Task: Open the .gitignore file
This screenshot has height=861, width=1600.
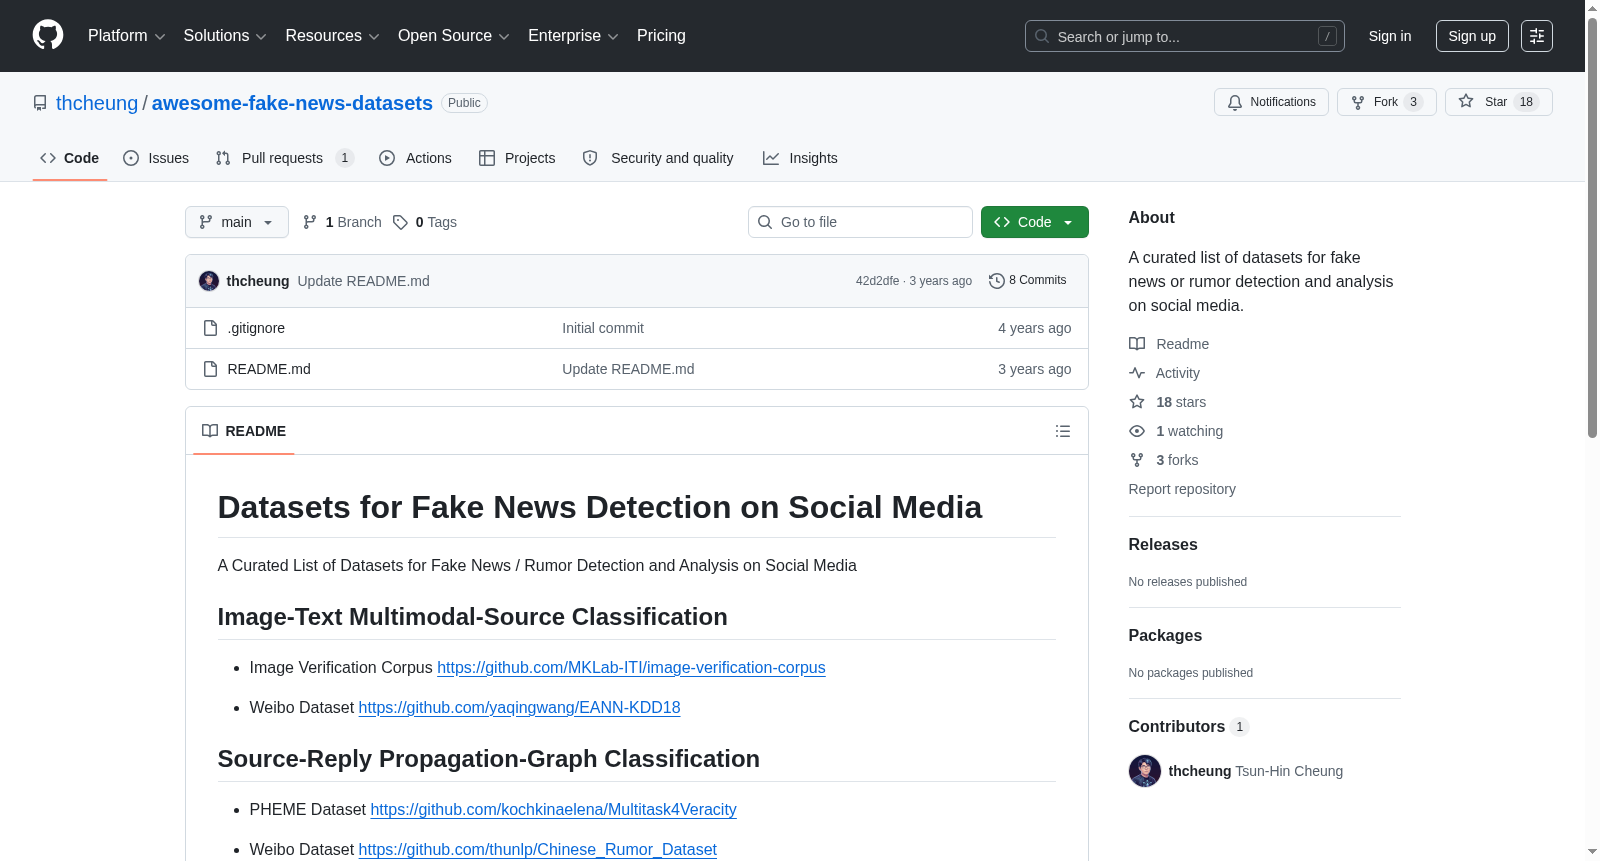Action: (256, 328)
